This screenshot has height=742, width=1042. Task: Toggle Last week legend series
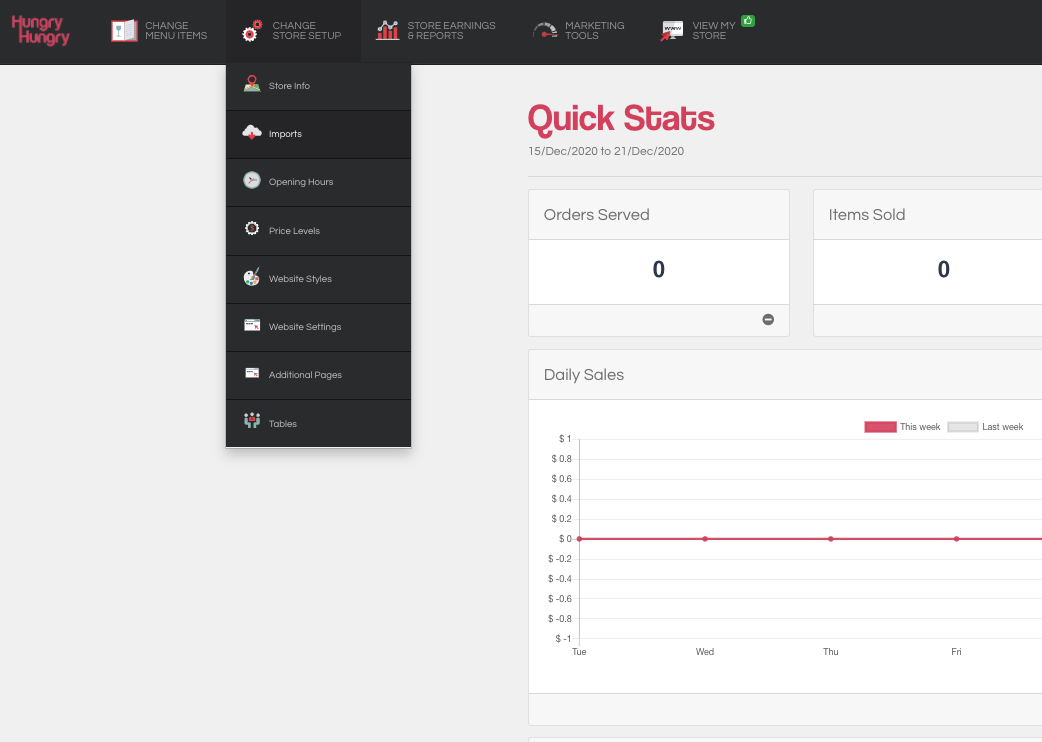point(985,427)
